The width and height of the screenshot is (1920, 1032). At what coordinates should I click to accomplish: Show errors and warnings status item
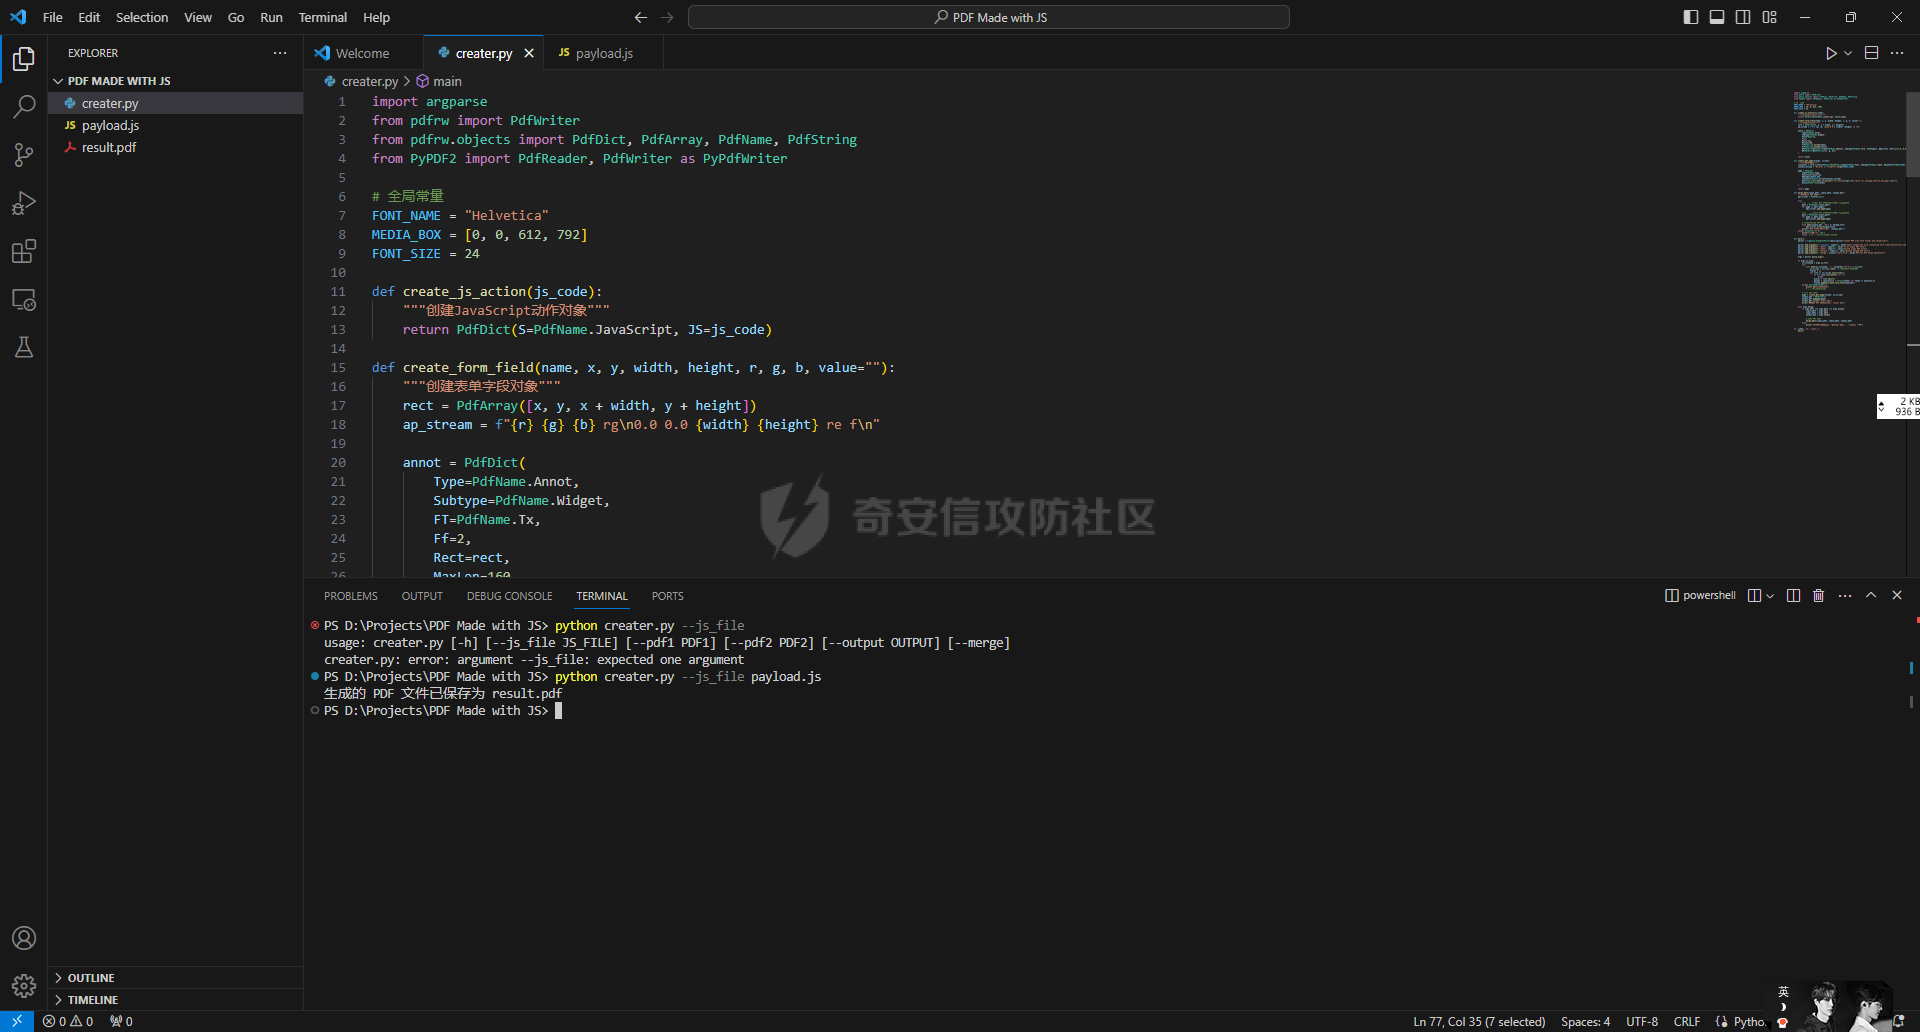tap(68, 1021)
